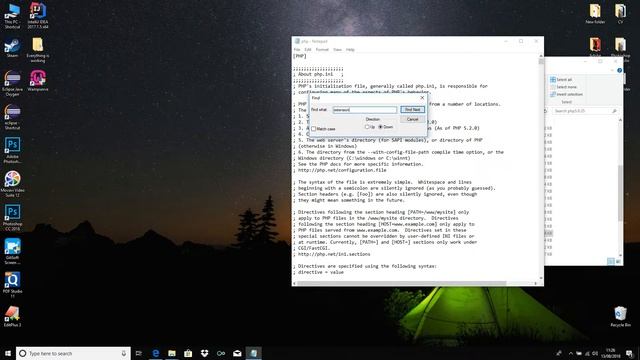The height and width of the screenshot is (360, 640).
Task: Open the 'eclipse - Shortcut' desktop icon
Action: click(12, 117)
